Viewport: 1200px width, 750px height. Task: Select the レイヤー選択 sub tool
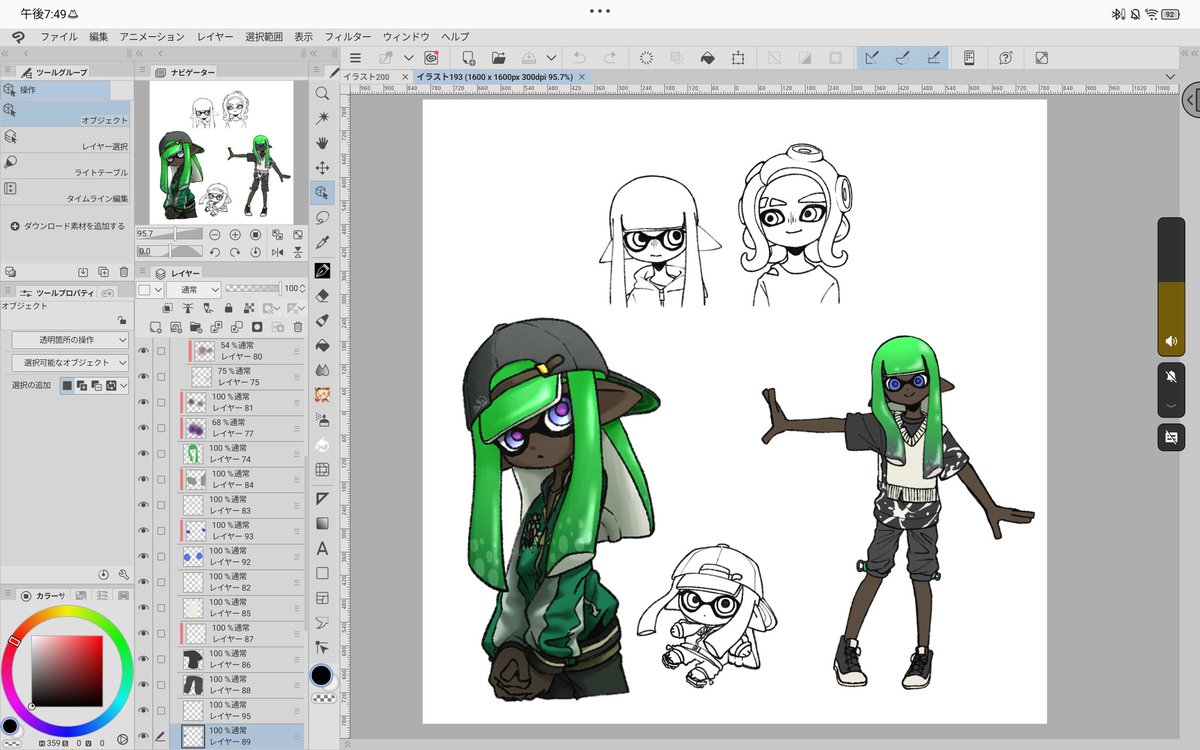coord(66,139)
